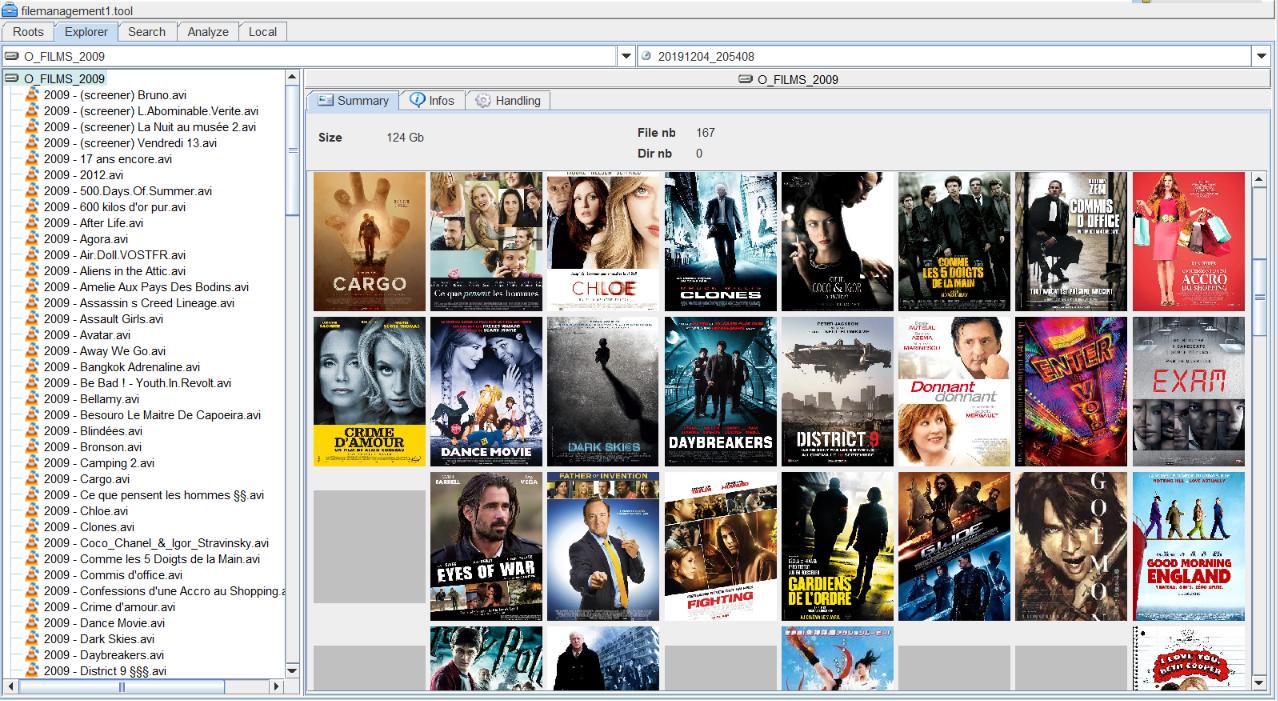Click the VLC icon next to 2009 - Dance Movie.avi
This screenshot has height=701, width=1278.
pos(32,623)
